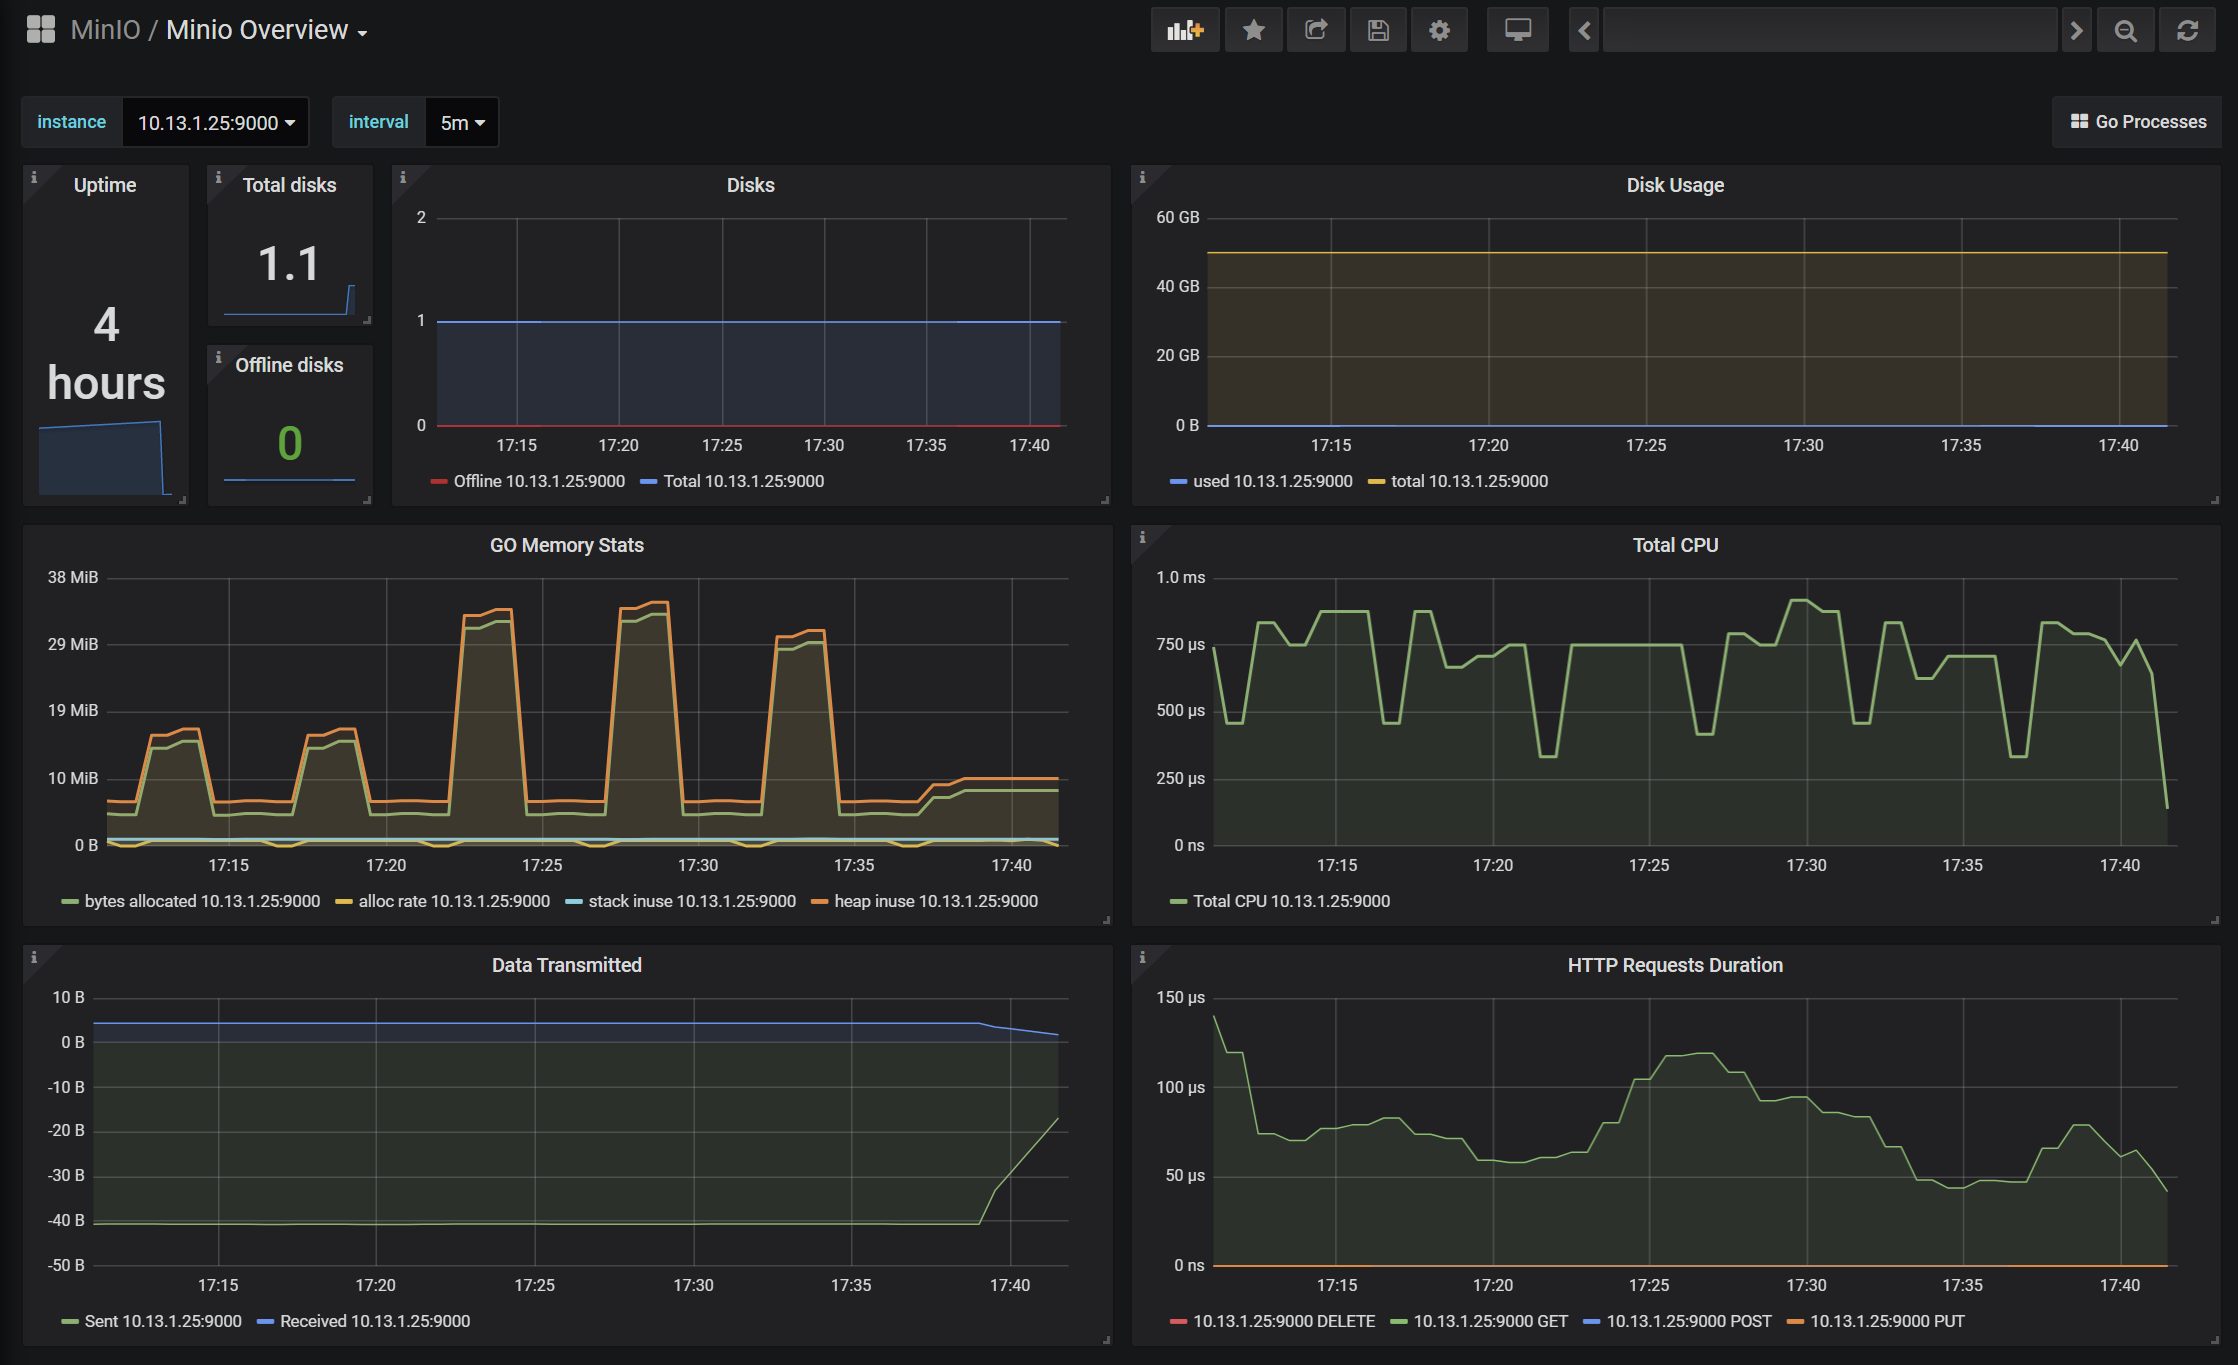The height and width of the screenshot is (1365, 2238).
Task: Open the time range picker field
Action: [x=1830, y=30]
